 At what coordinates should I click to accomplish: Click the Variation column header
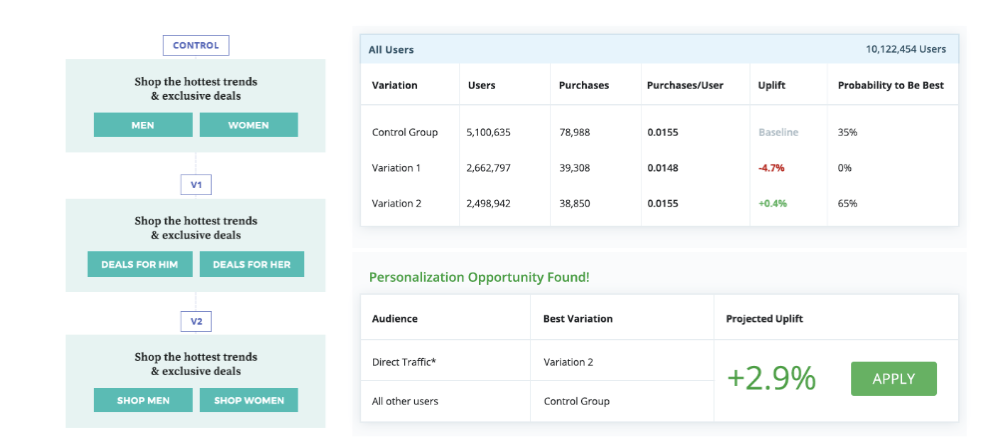pos(394,85)
